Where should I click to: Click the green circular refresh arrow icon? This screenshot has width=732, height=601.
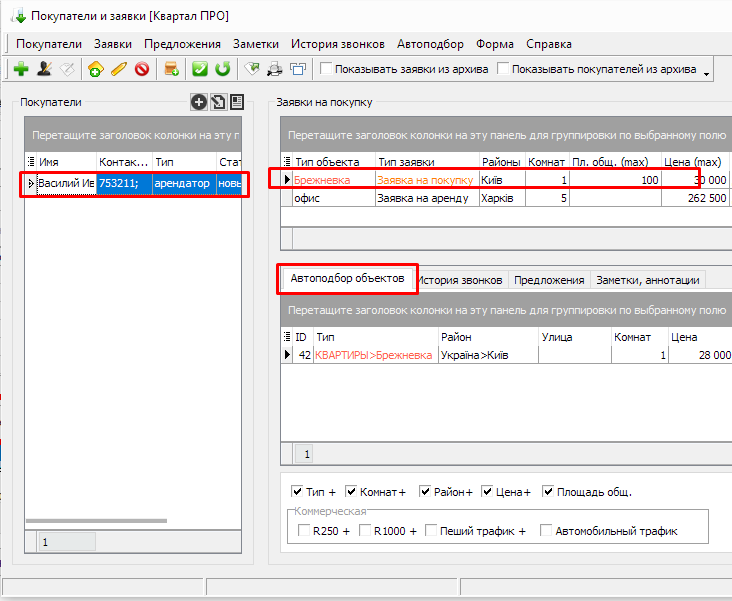click(223, 69)
